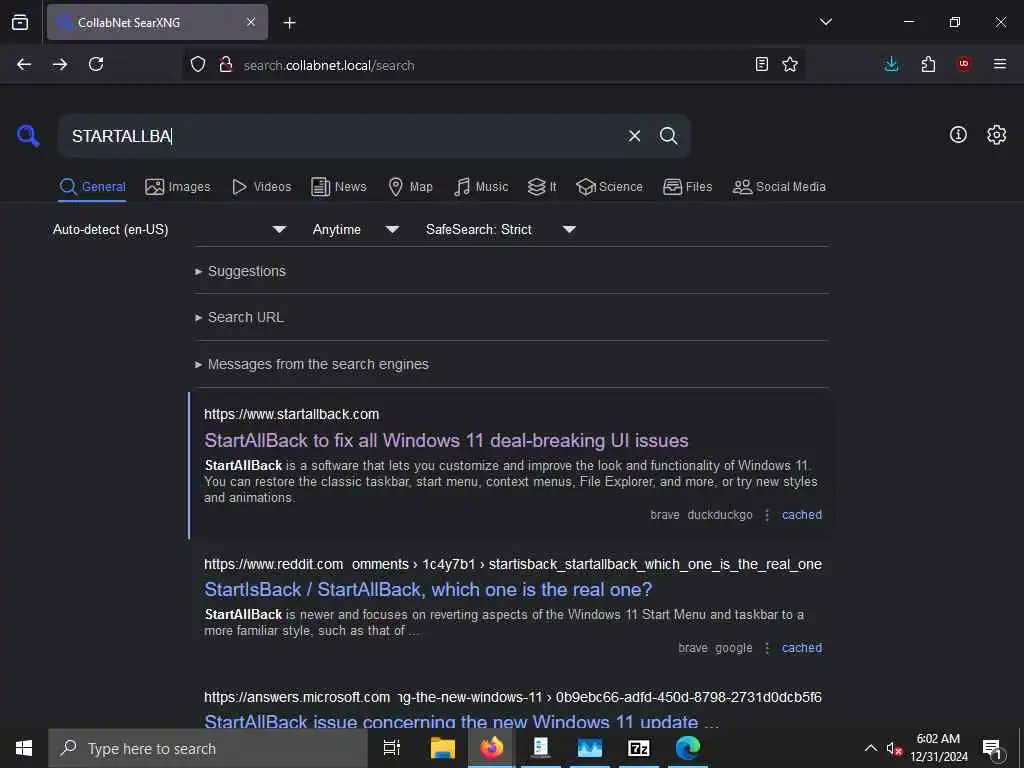View site security lock icon
The width and height of the screenshot is (1024, 768).
coord(226,64)
